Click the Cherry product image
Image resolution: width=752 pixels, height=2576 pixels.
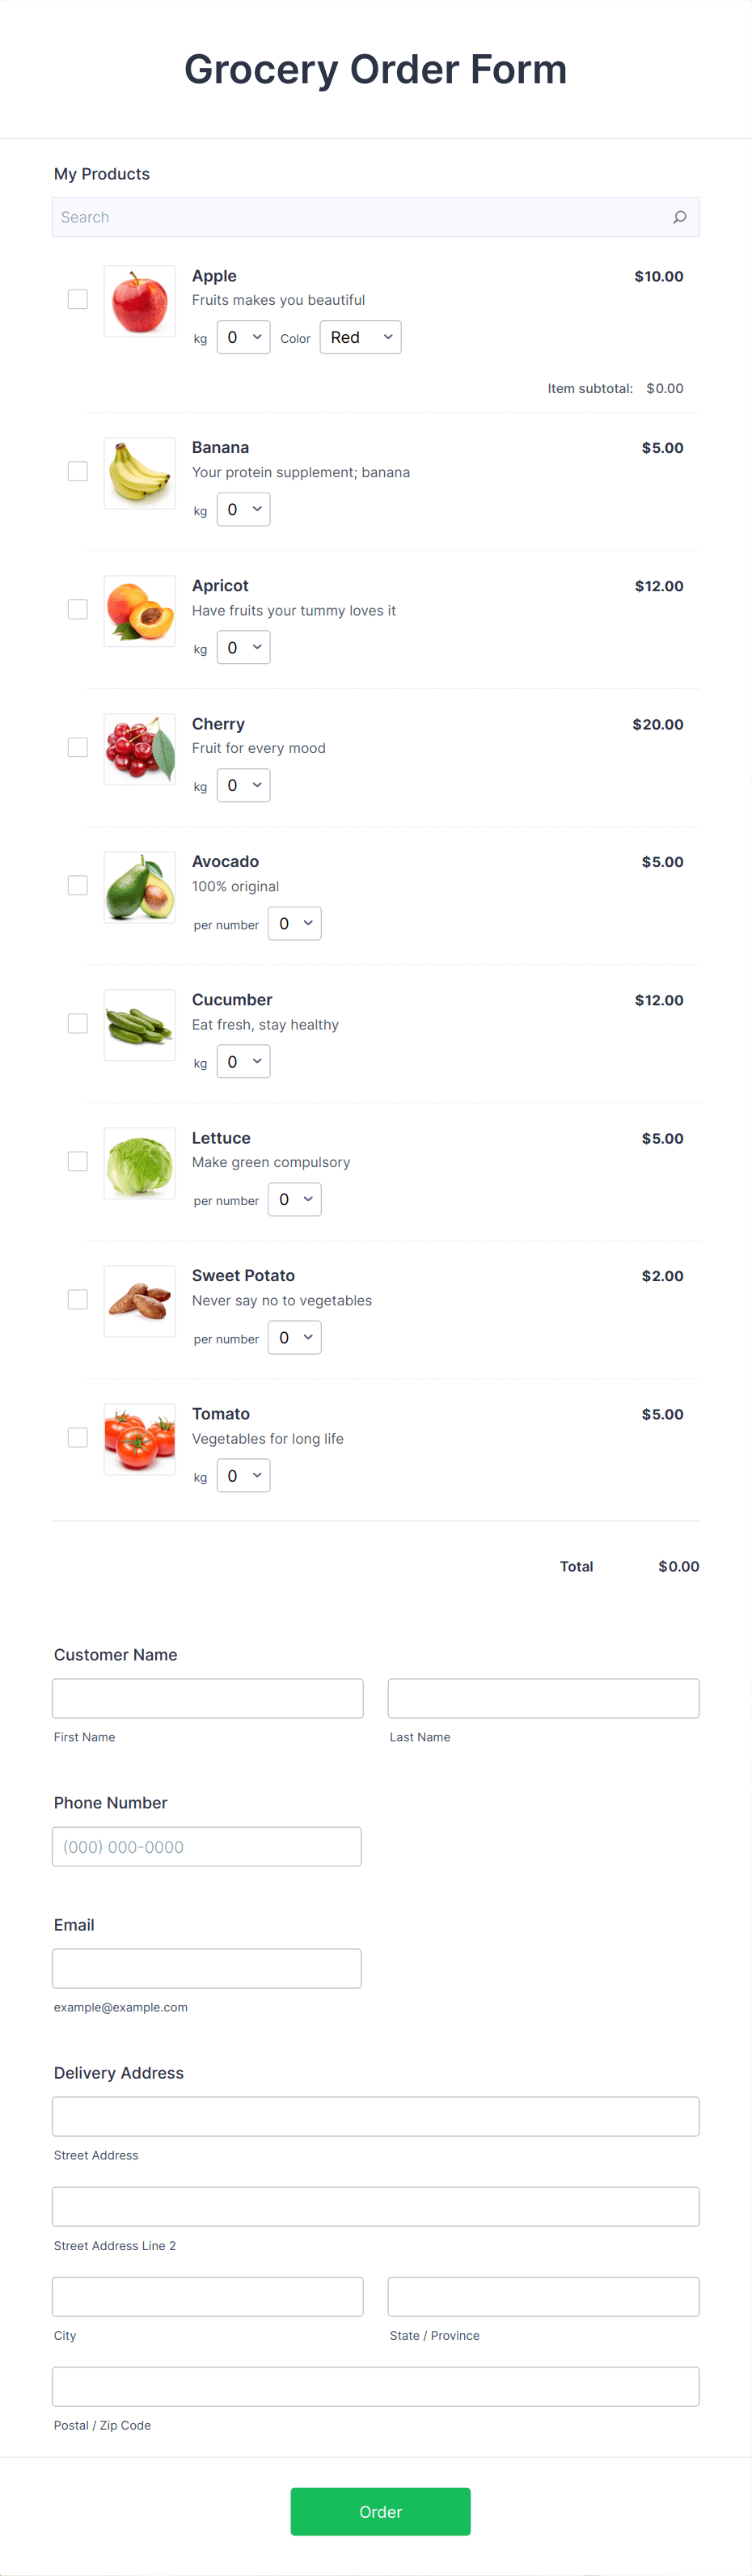(x=138, y=748)
